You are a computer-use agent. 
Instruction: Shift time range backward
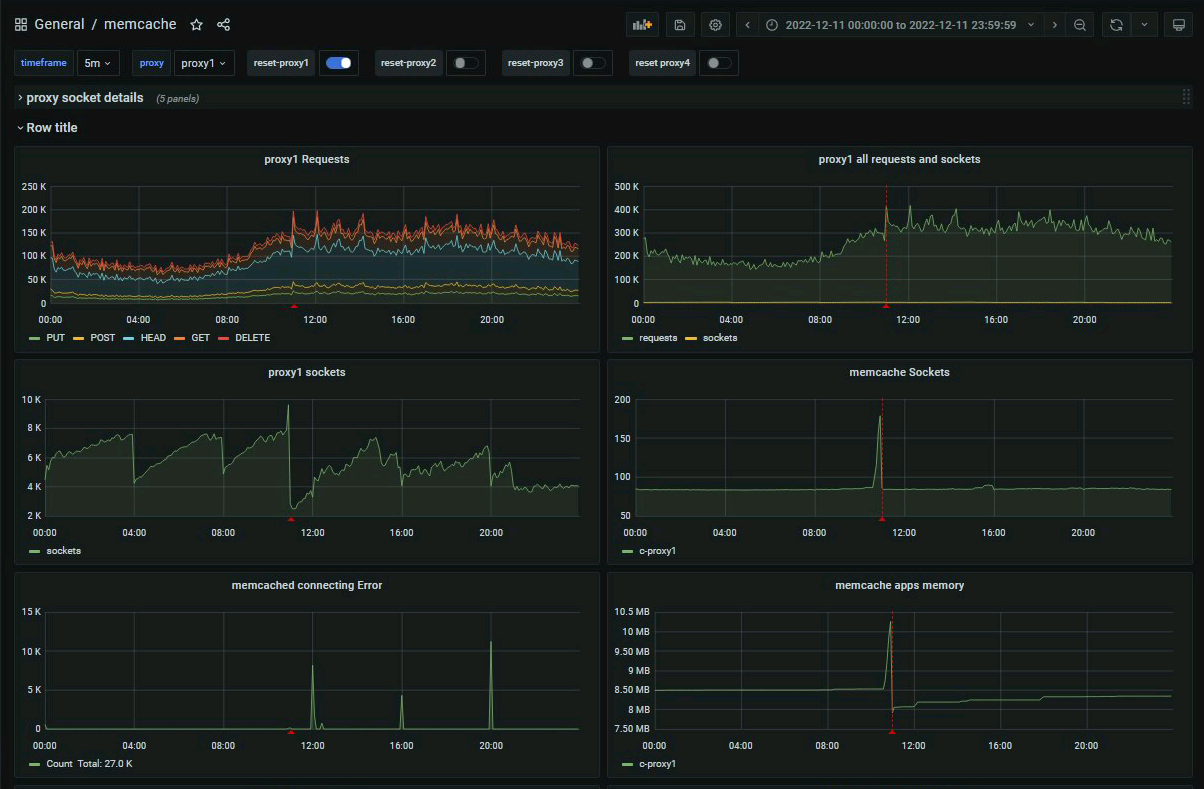(747, 25)
